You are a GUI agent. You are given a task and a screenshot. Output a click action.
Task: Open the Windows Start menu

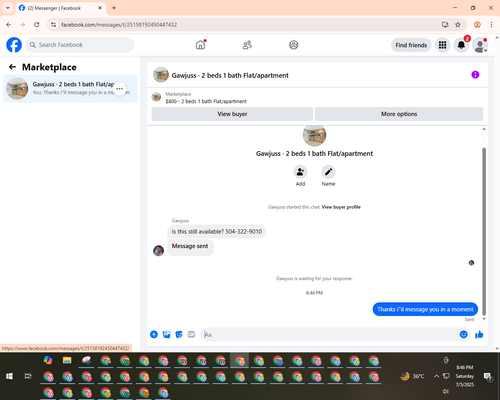pos(9,376)
